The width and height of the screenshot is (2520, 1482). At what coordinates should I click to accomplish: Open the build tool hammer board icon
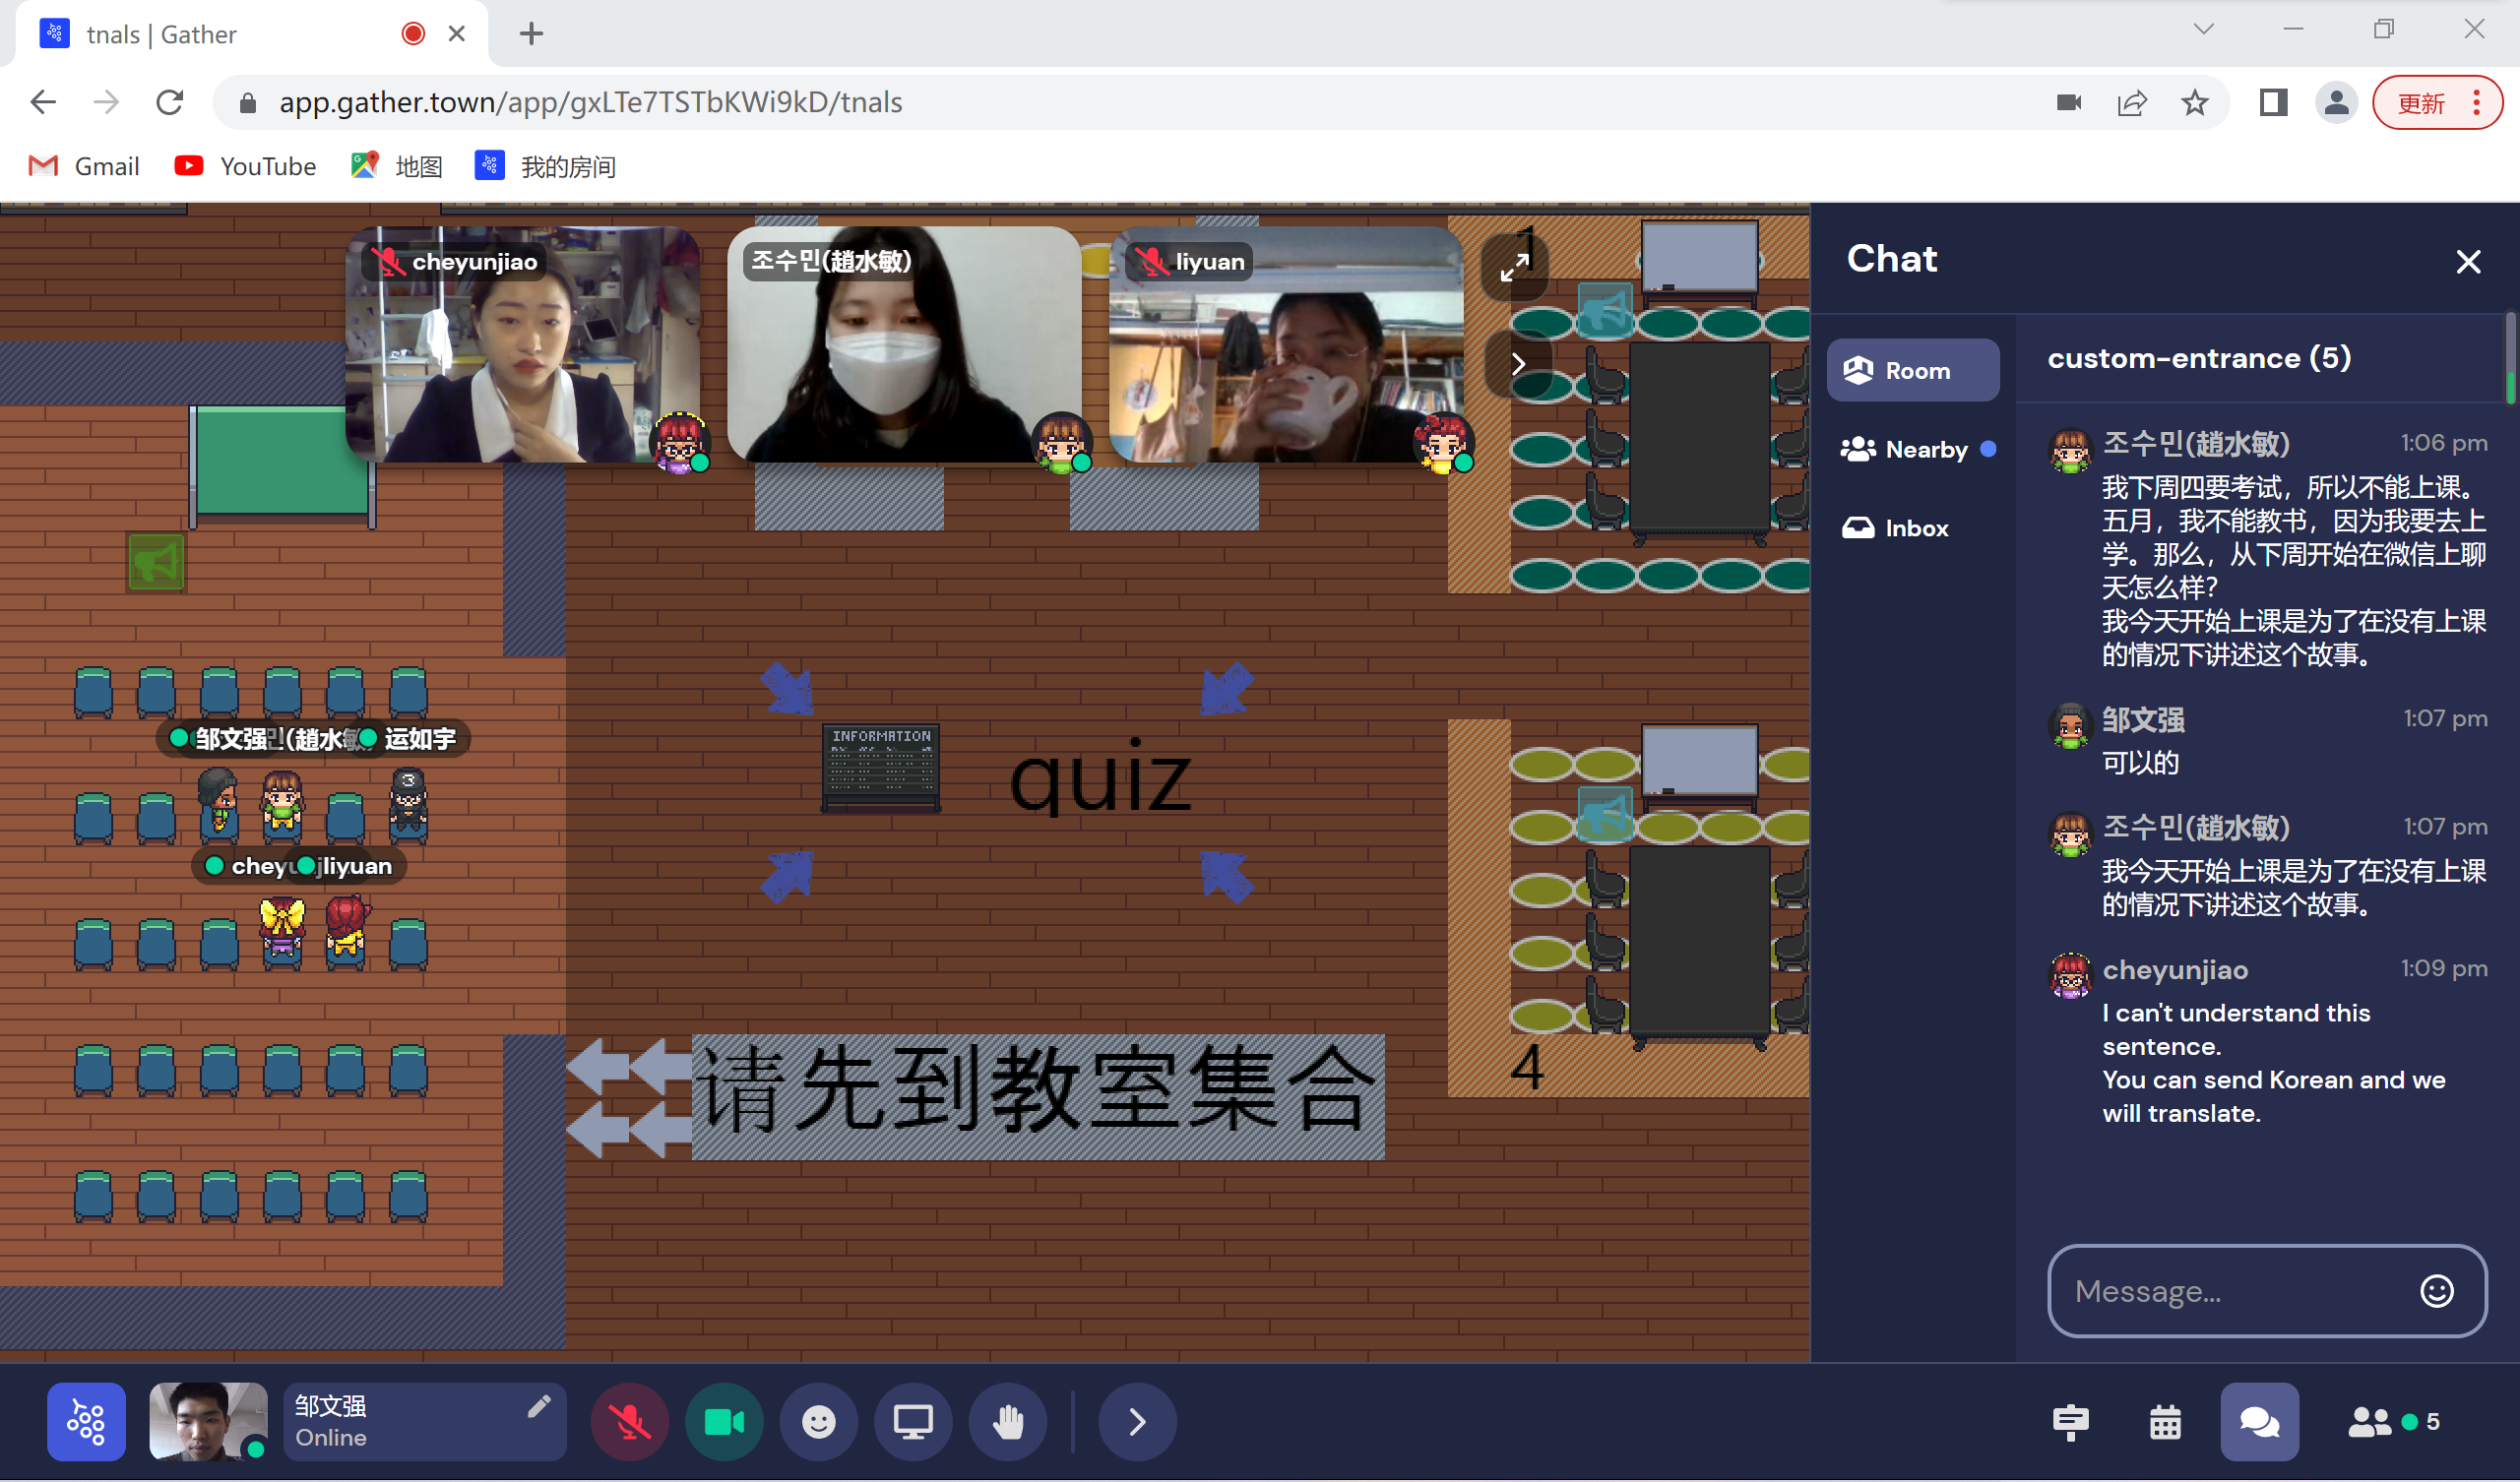tap(2070, 1421)
